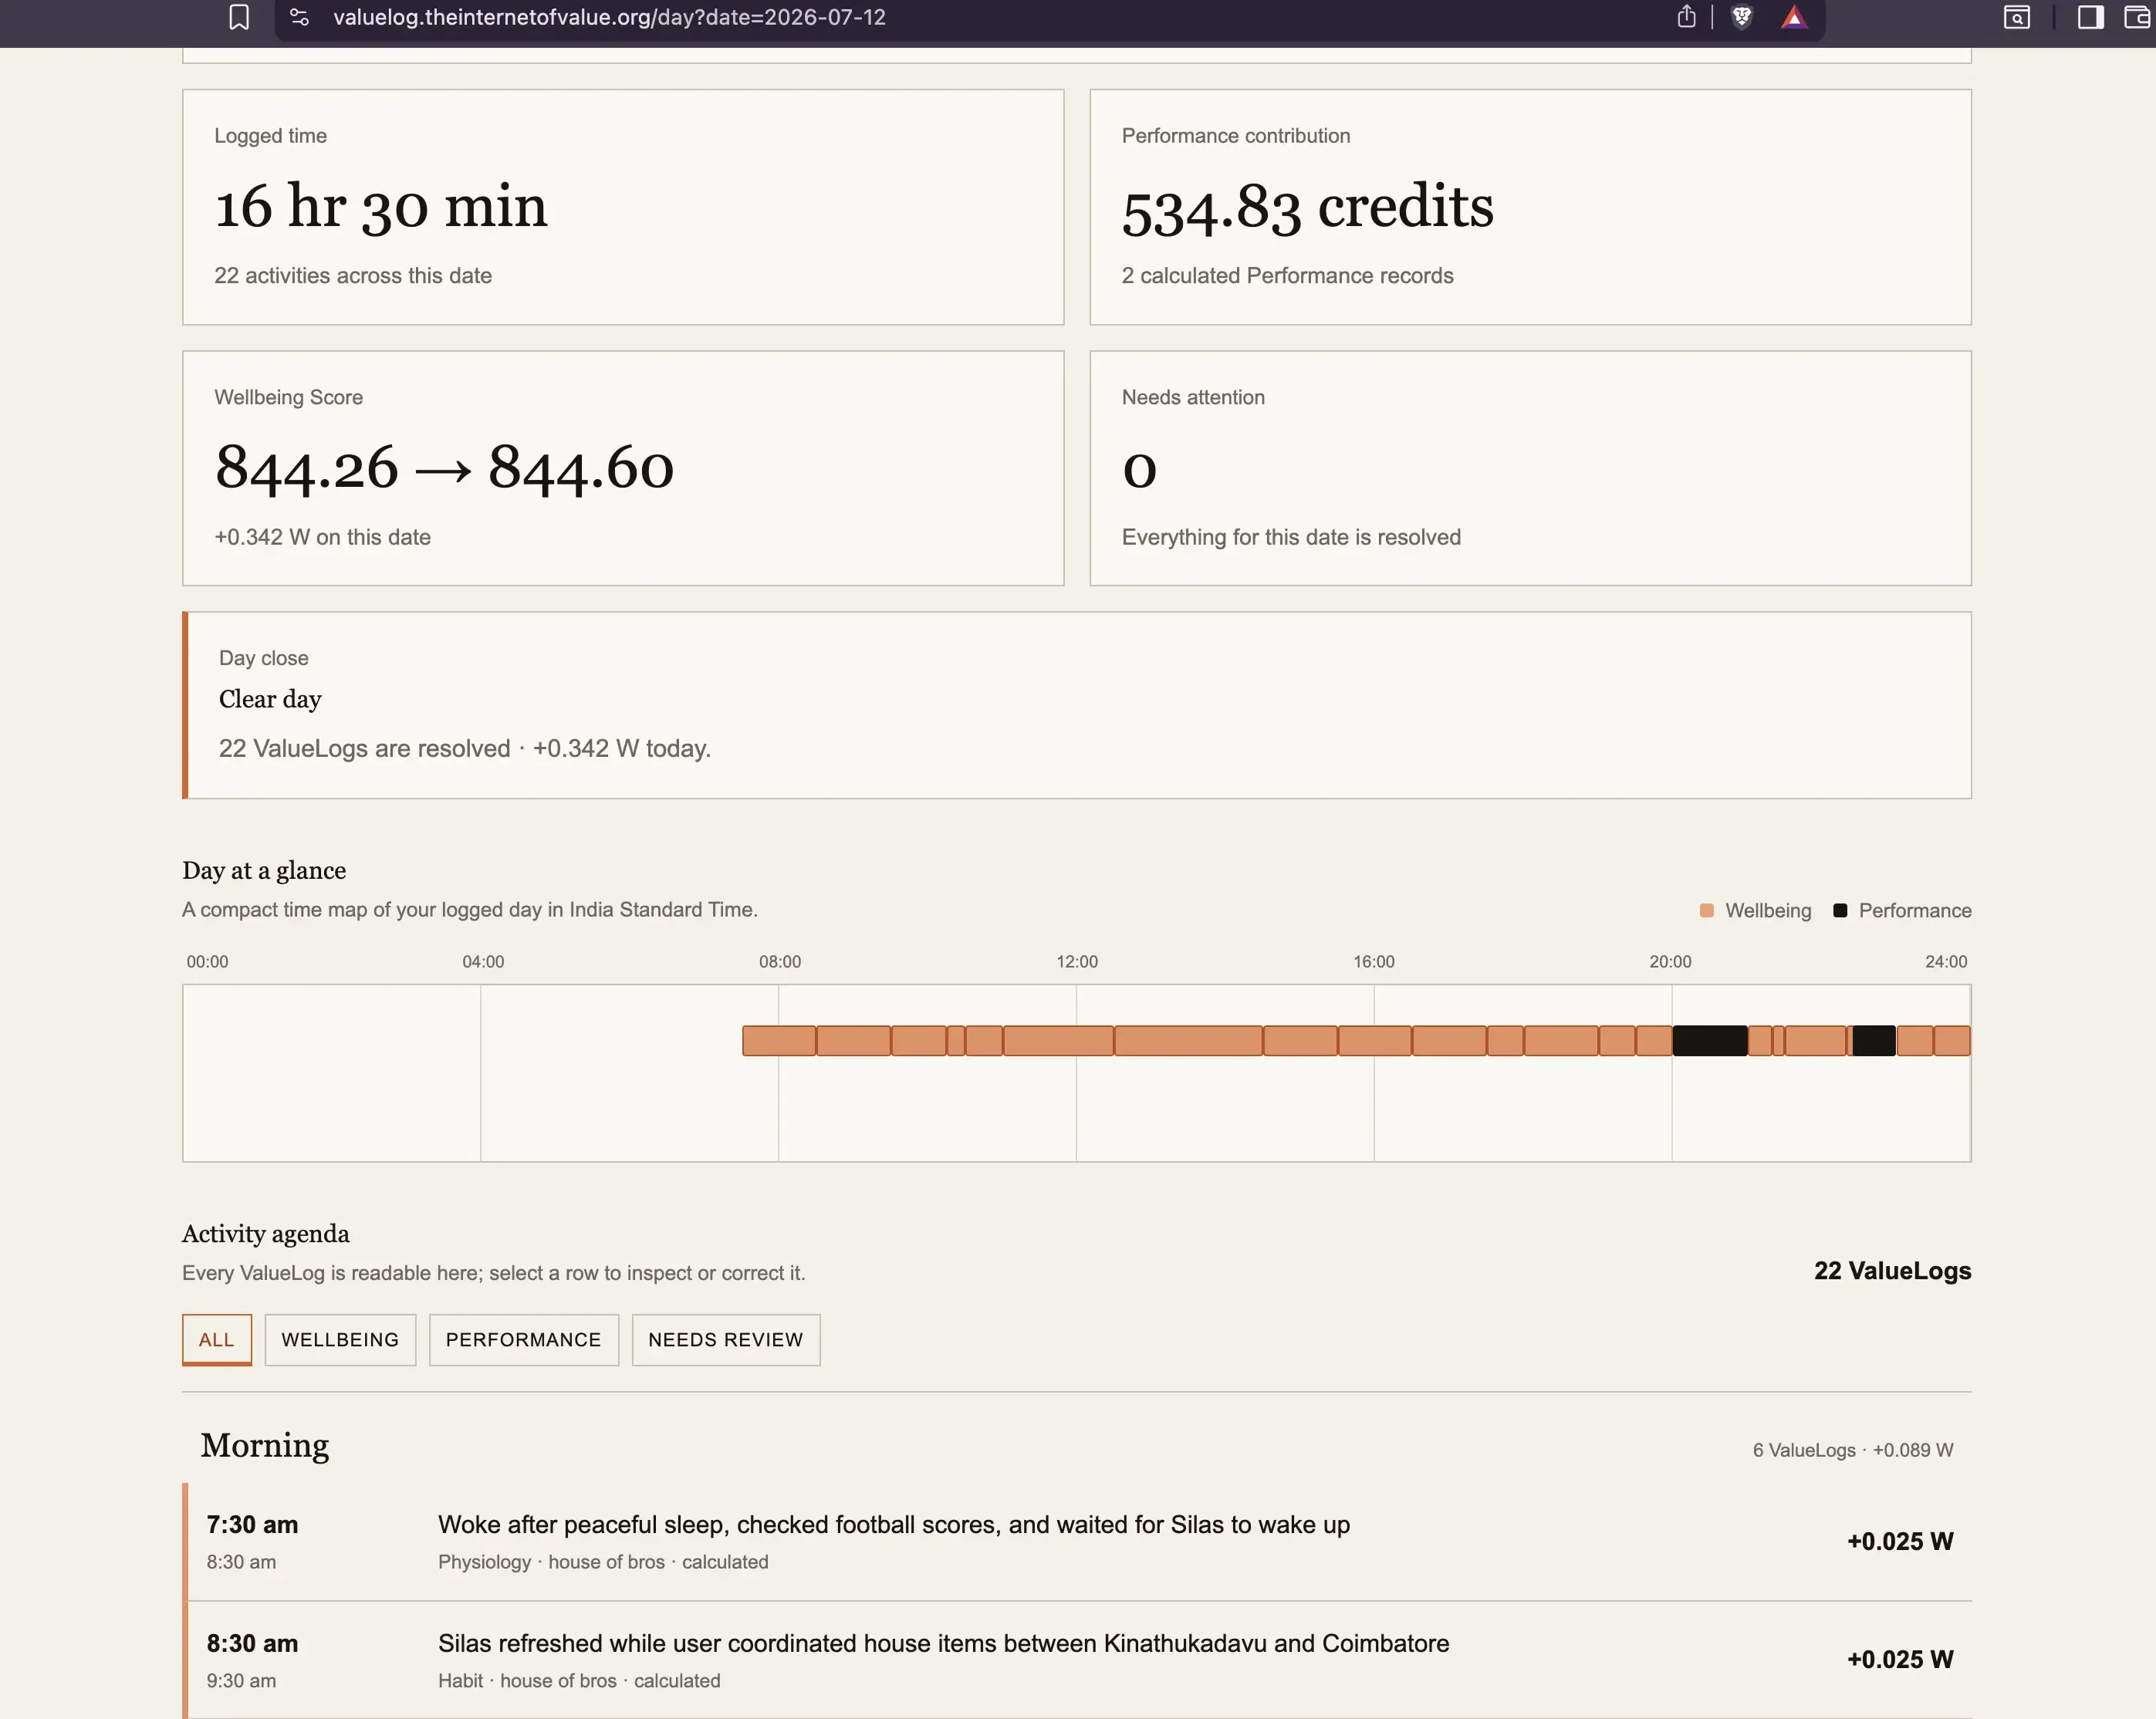Click the Morning section heading
The image size is (2156, 1719).
point(265,1446)
